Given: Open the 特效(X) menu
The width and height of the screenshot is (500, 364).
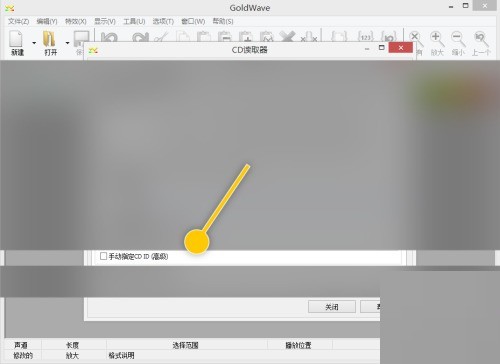Looking at the screenshot, I should coord(76,22).
